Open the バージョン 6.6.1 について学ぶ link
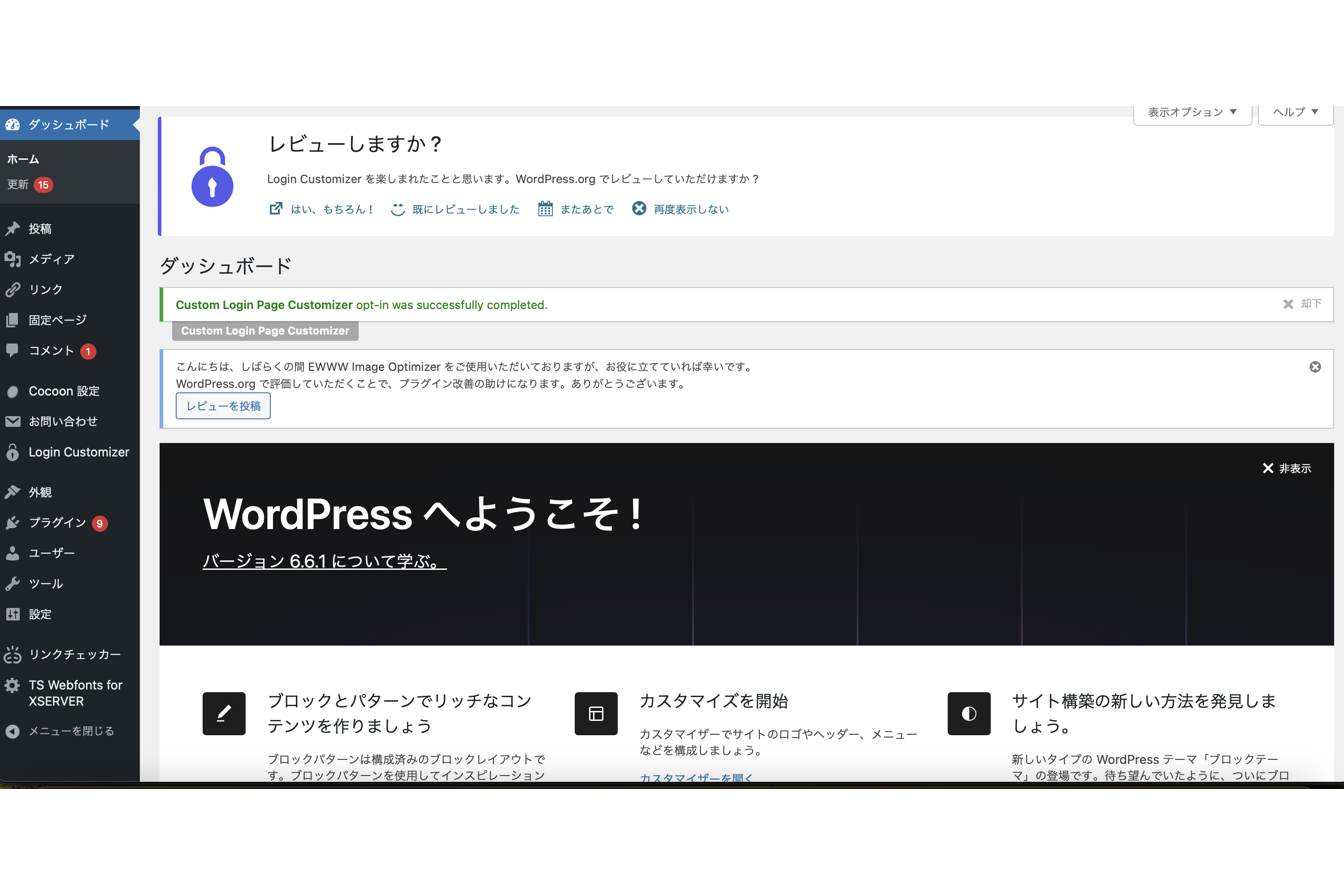The width and height of the screenshot is (1344, 896). (x=324, y=561)
